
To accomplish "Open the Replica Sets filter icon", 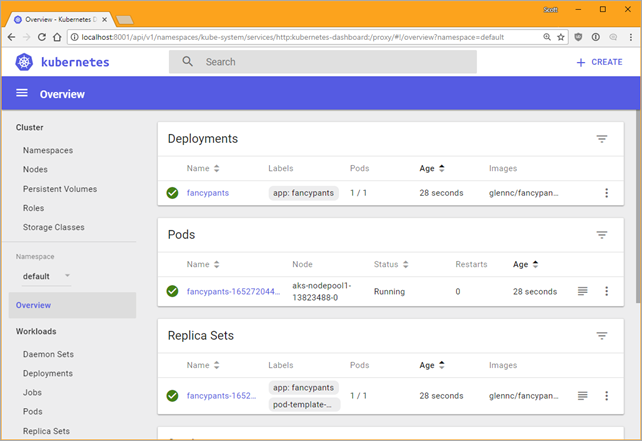I will [x=601, y=336].
